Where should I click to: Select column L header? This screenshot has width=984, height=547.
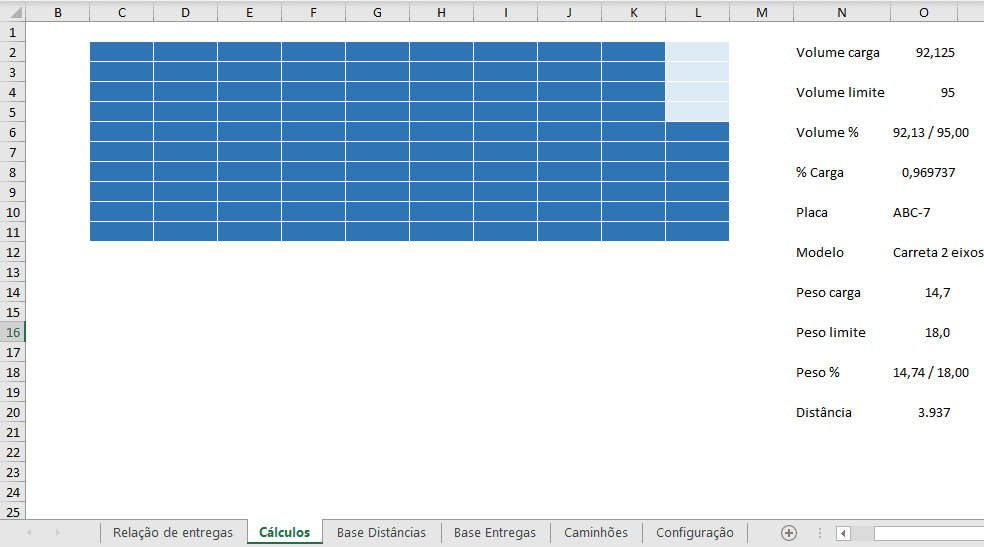[x=698, y=13]
